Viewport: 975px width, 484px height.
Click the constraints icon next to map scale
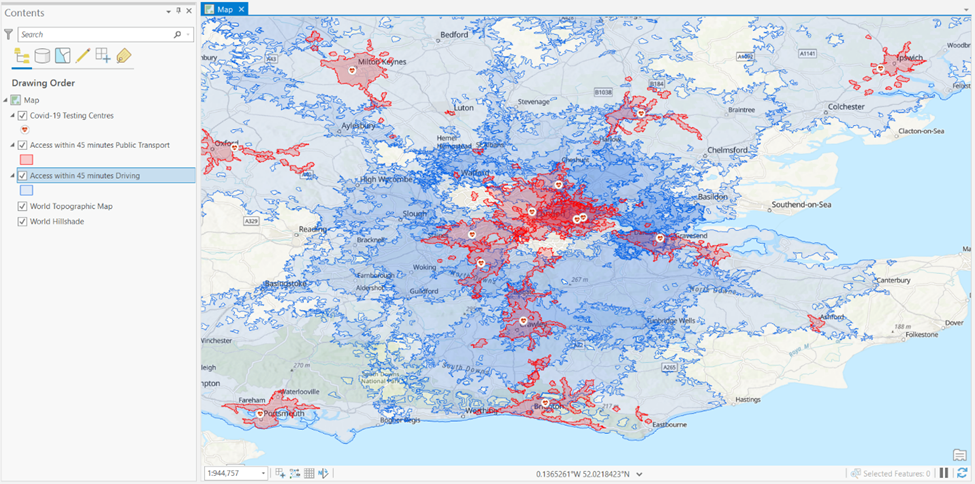click(x=280, y=473)
